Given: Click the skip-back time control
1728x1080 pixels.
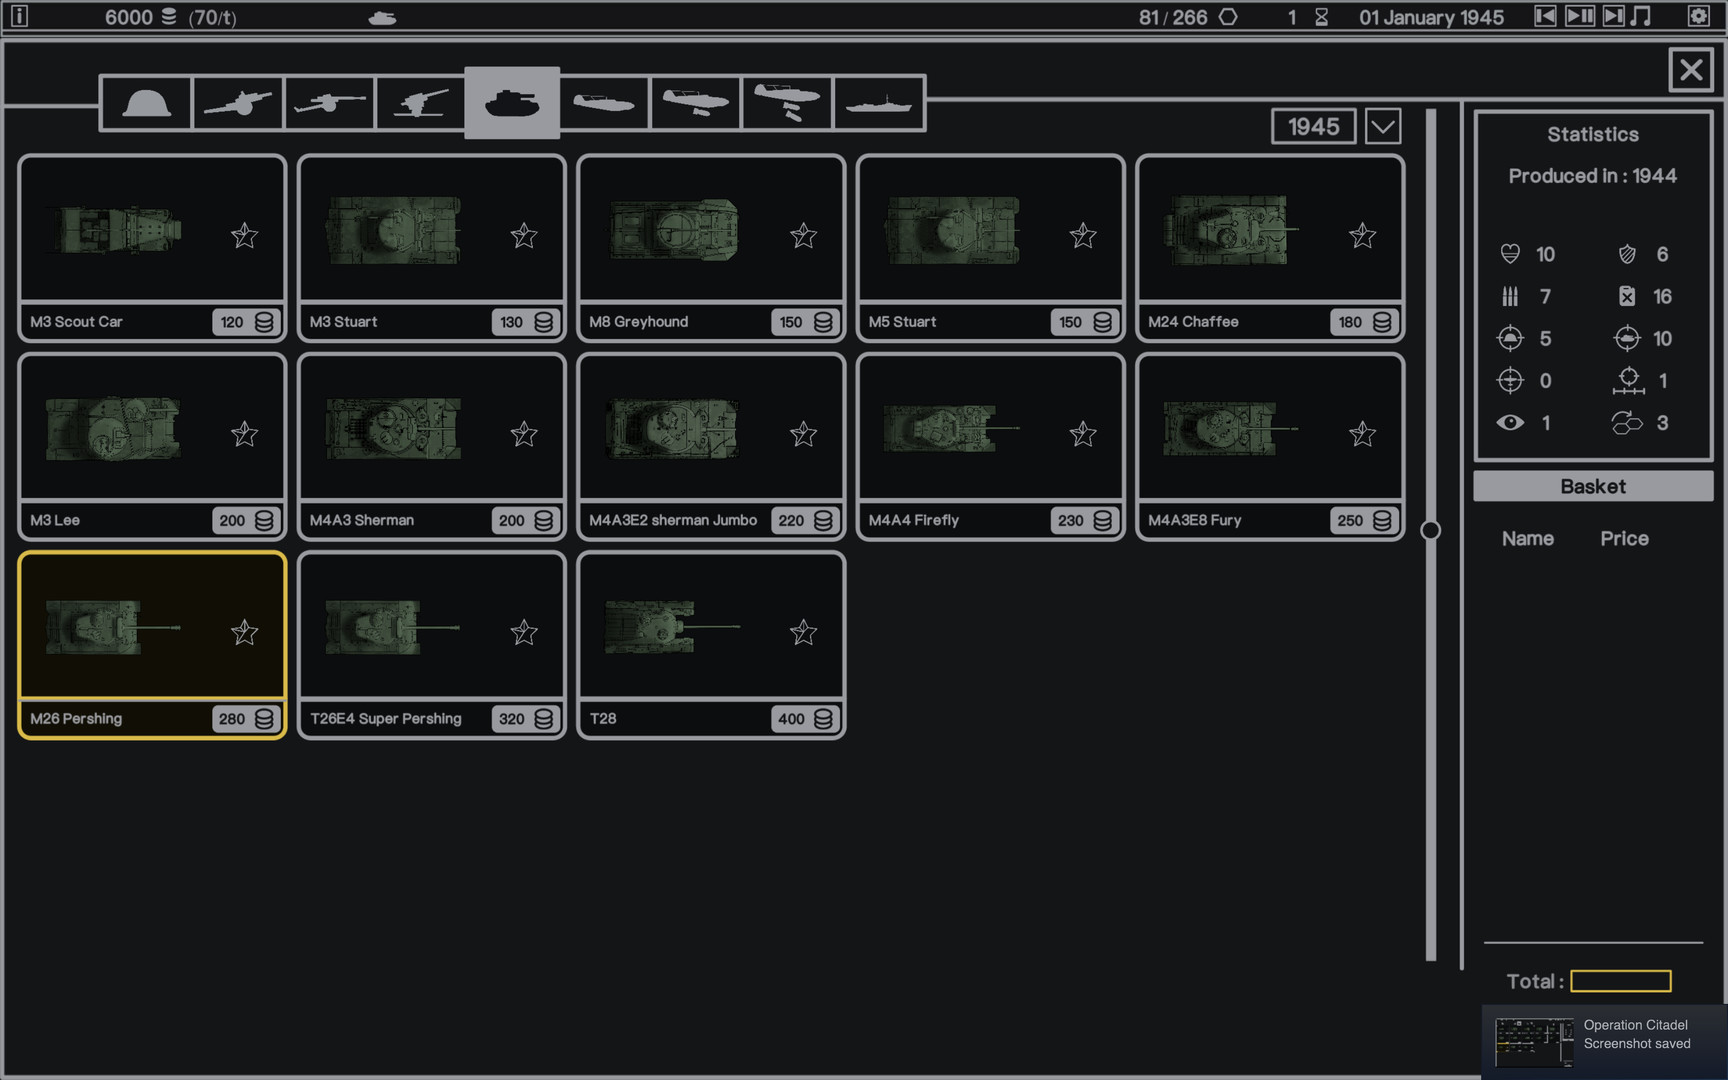Looking at the screenshot, I should [x=1545, y=16].
